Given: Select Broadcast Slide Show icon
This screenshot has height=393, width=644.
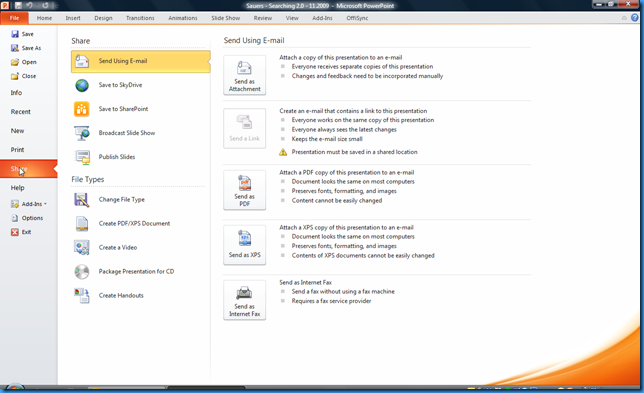Looking at the screenshot, I should pyautogui.click(x=82, y=133).
